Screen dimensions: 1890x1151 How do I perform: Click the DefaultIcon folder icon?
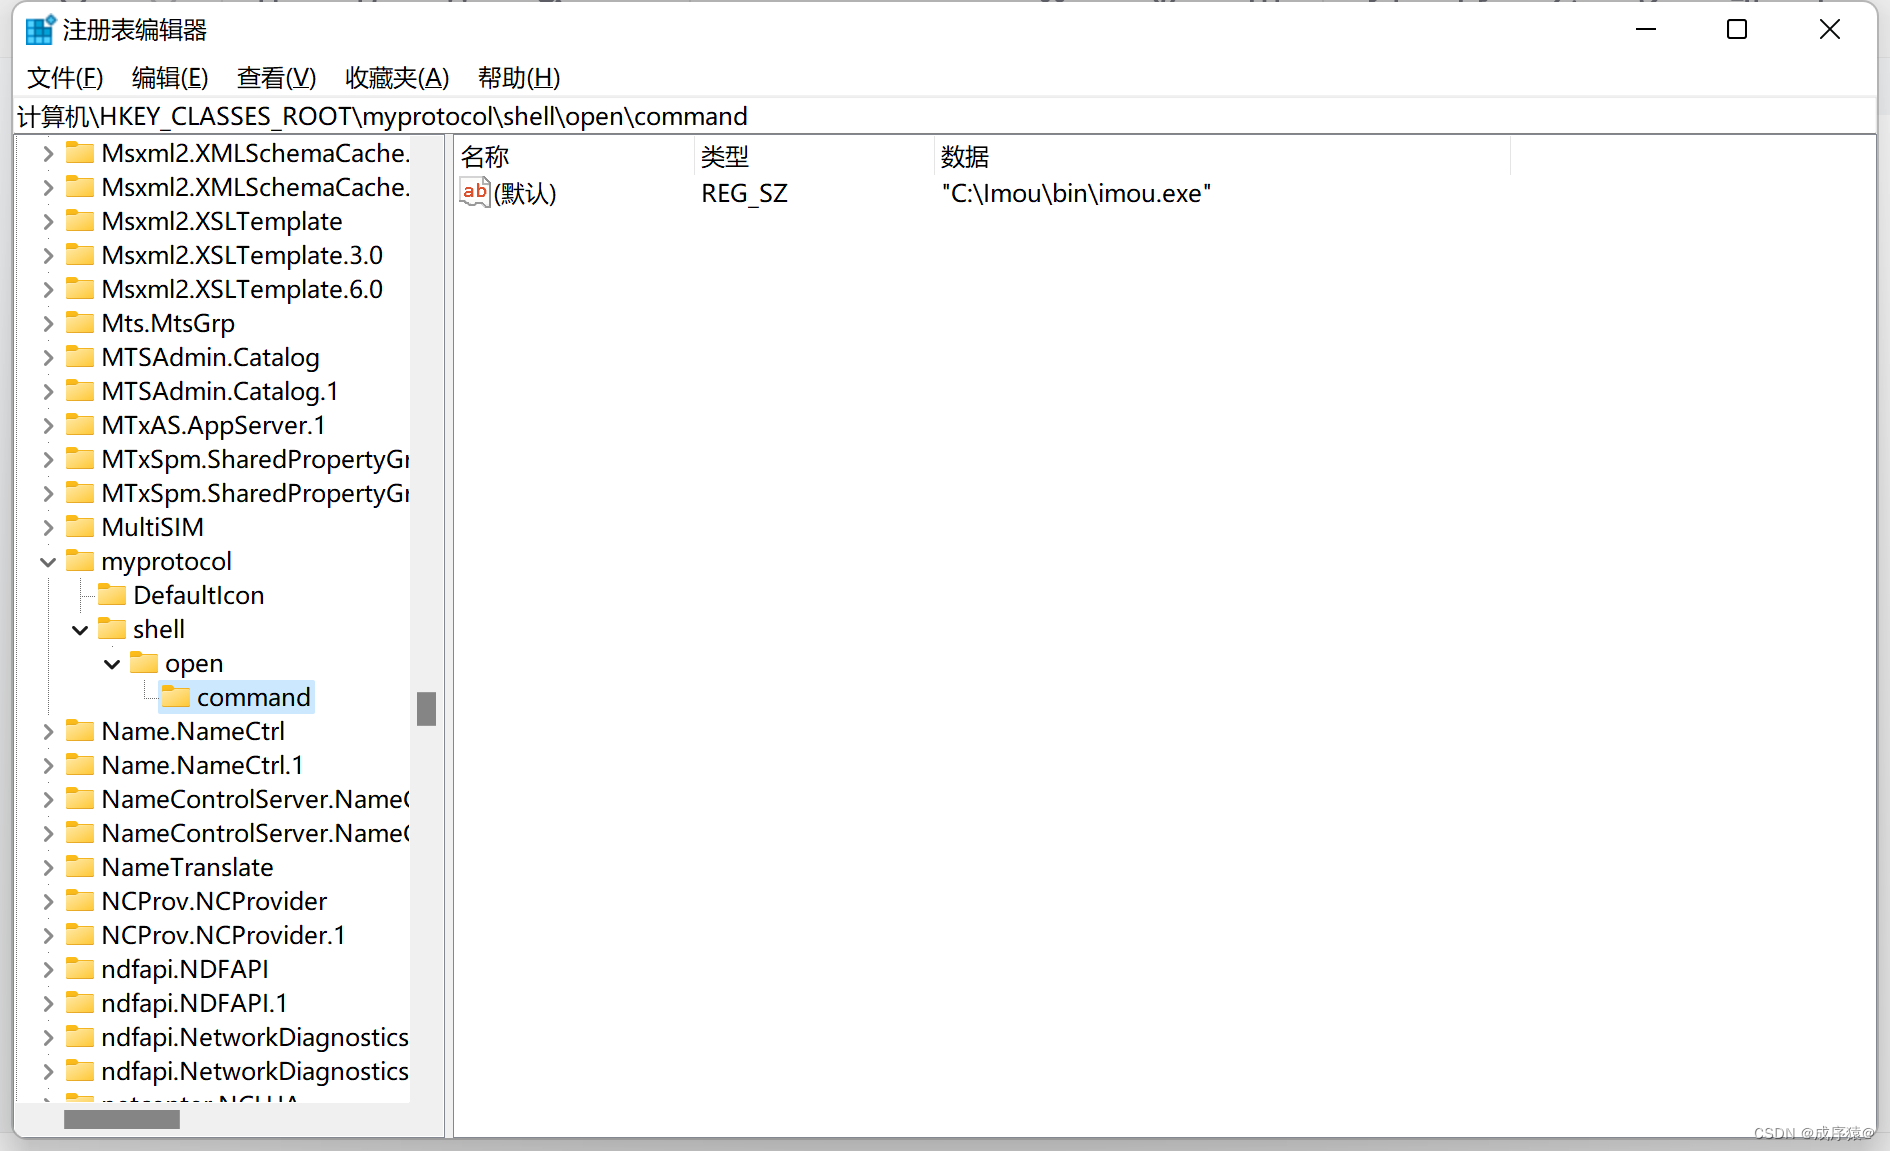coord(112,595)
